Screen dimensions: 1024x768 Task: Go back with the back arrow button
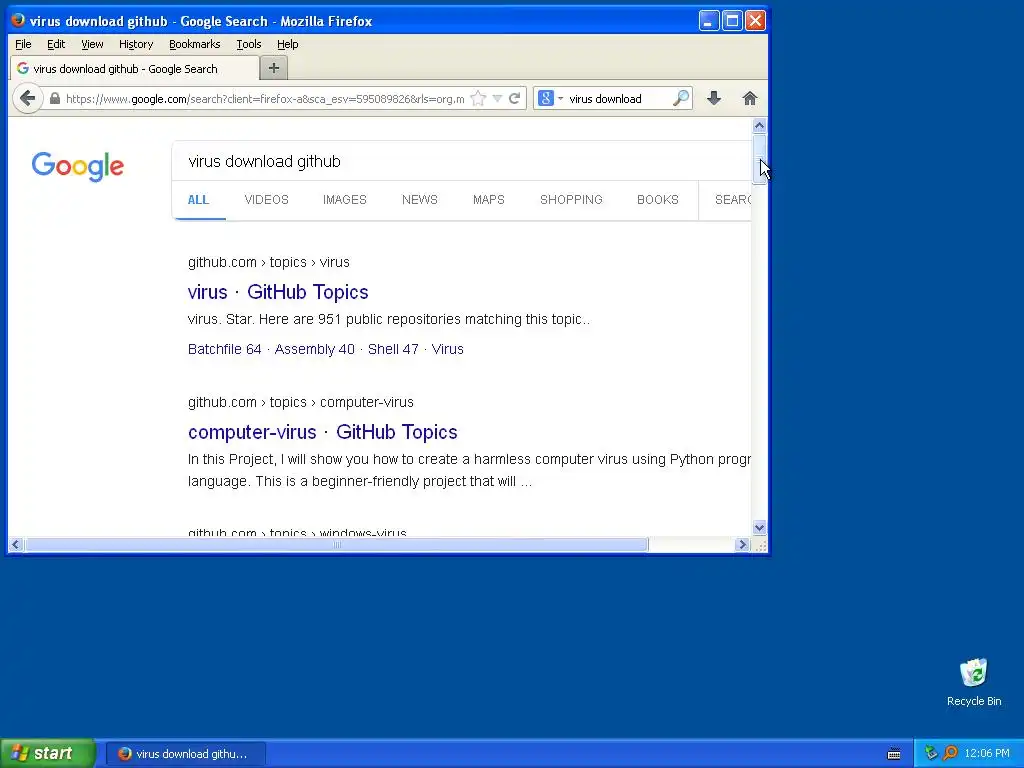pyautogui.click(x=27, y=99)
